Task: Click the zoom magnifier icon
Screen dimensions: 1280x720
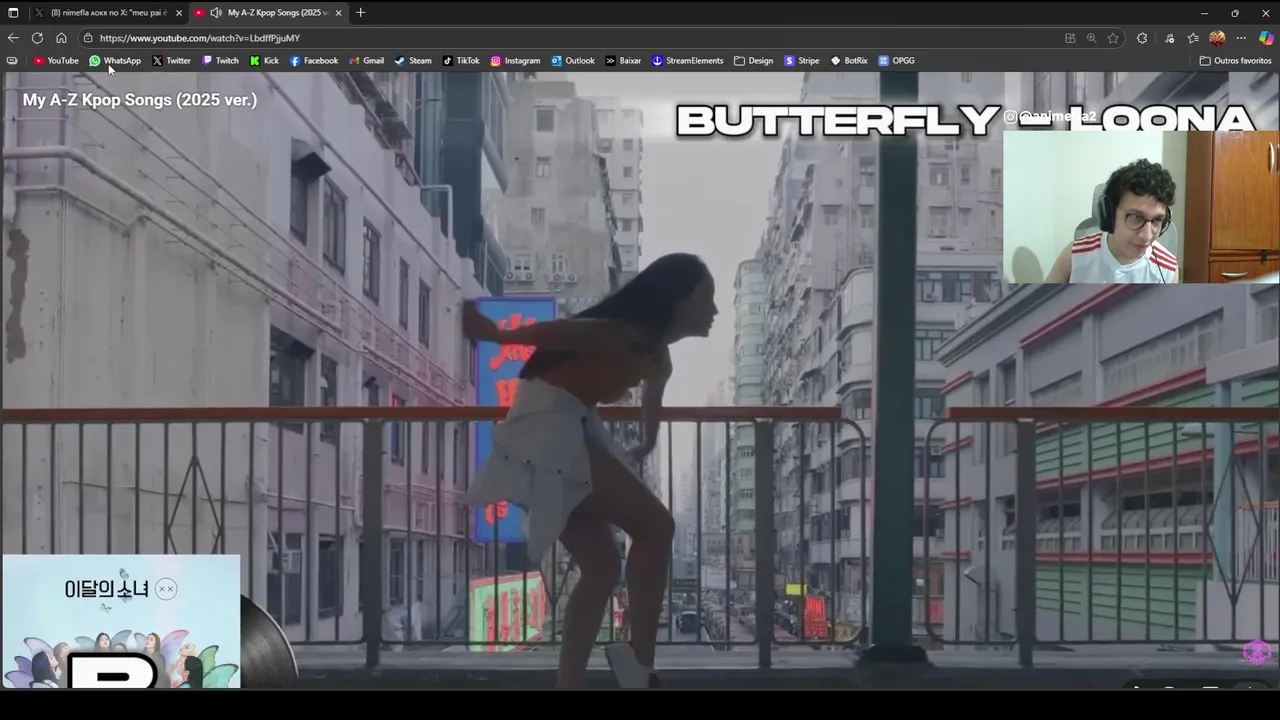Action: pos(1091,38)
